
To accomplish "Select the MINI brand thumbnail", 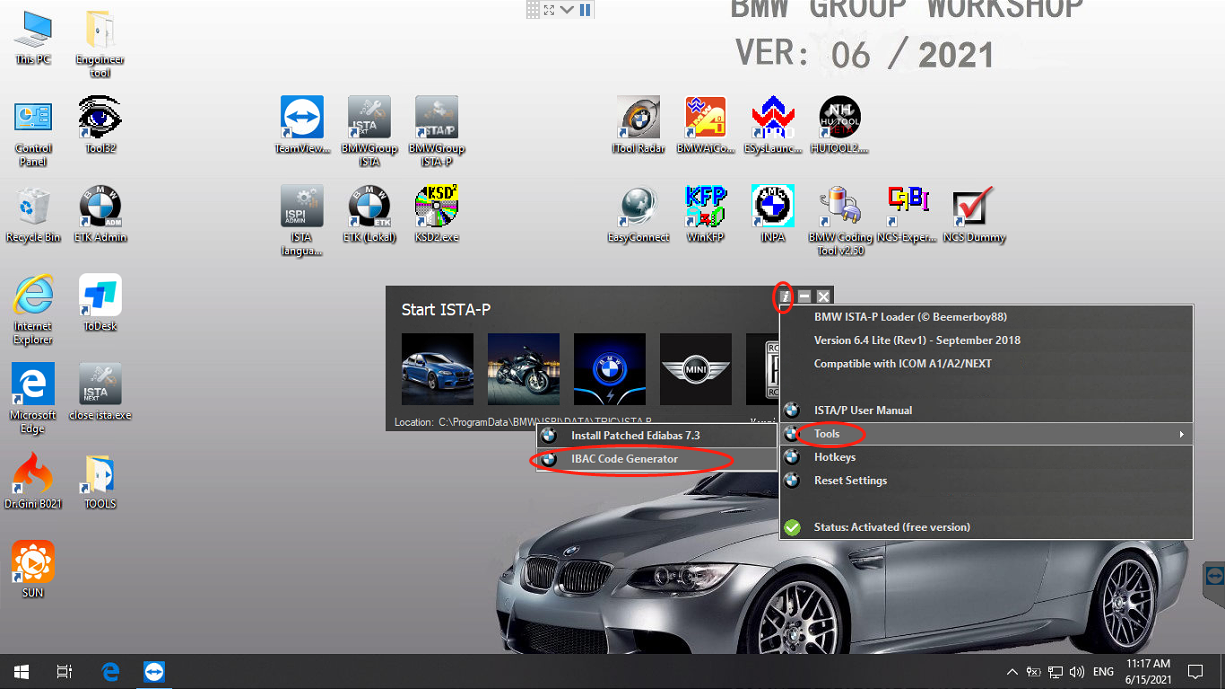I will [696, 368].
